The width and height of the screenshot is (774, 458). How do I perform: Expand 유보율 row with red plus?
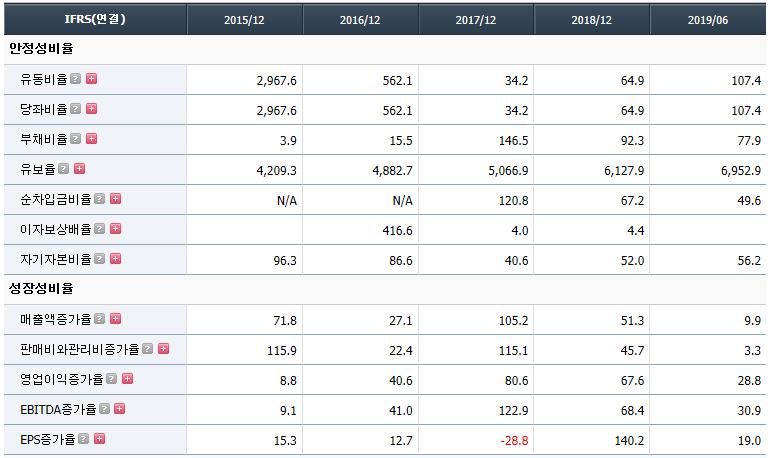(x=79, y=169)
